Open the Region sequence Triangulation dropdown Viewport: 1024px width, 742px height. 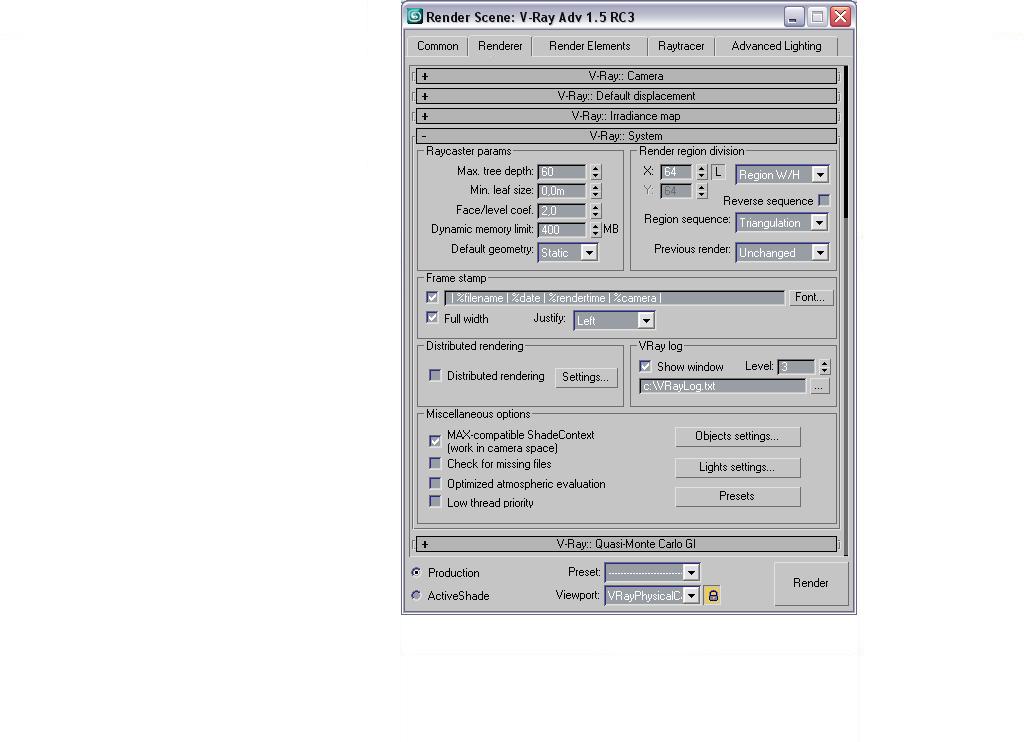tap(782, 223)
